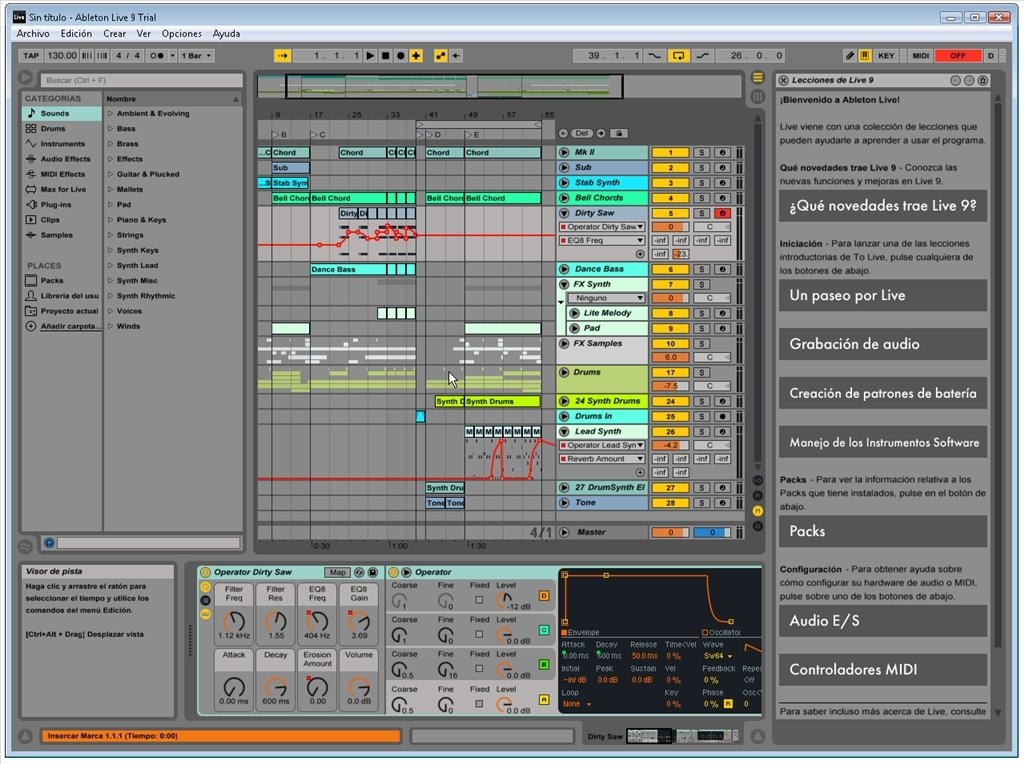Expand Ambient & Evolving folder
Screen dimensions: 1024x764
point(110,114)
